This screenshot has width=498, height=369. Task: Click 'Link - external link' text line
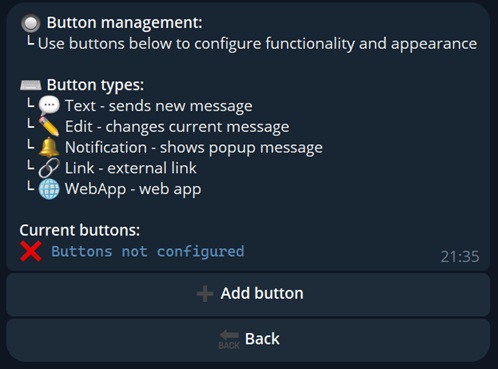pos(131,168)
